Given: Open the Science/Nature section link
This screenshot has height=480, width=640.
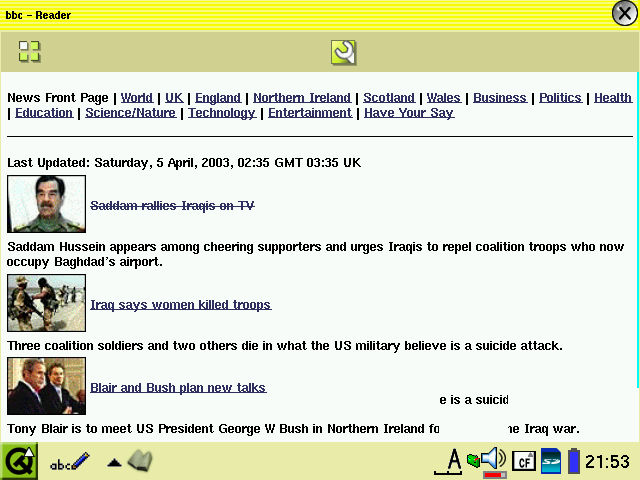Looking at the screenshot, I should click(x=131, y=113).
